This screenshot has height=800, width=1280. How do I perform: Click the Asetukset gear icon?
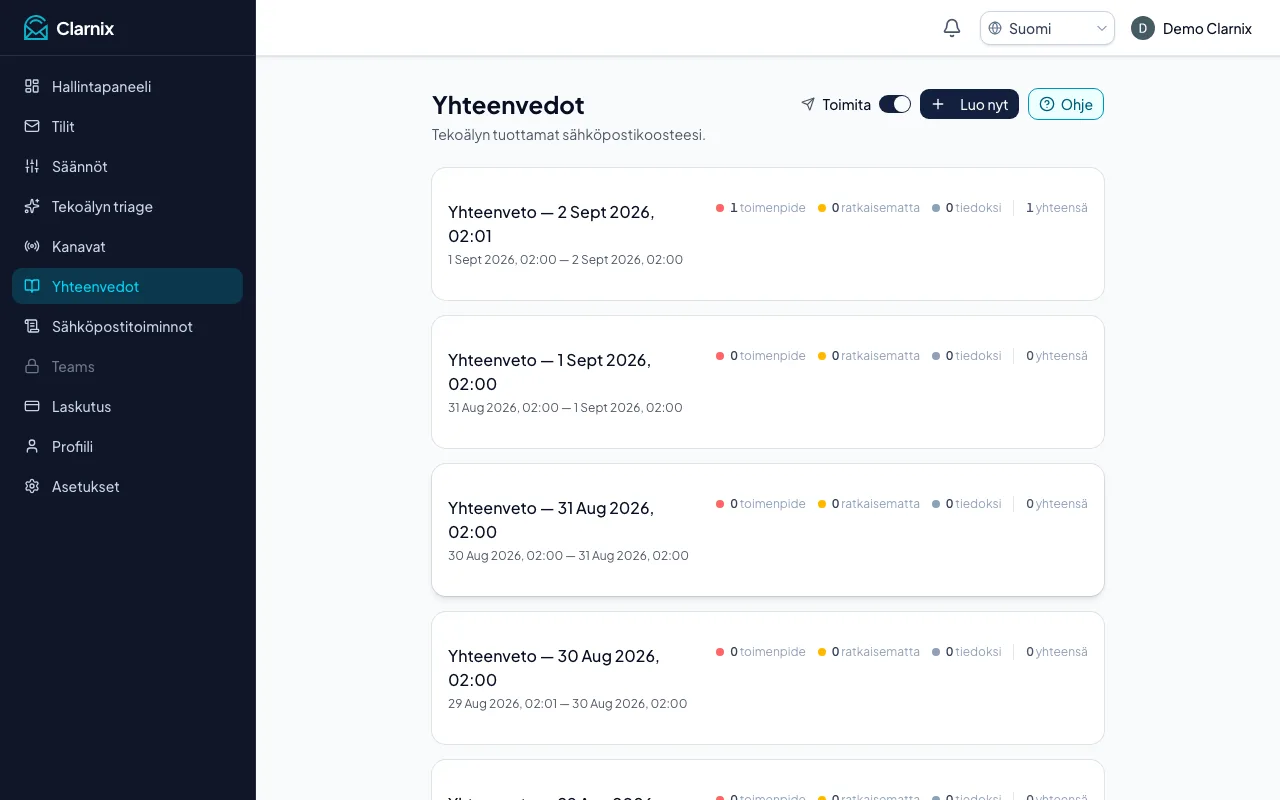[x=32, y=486]
